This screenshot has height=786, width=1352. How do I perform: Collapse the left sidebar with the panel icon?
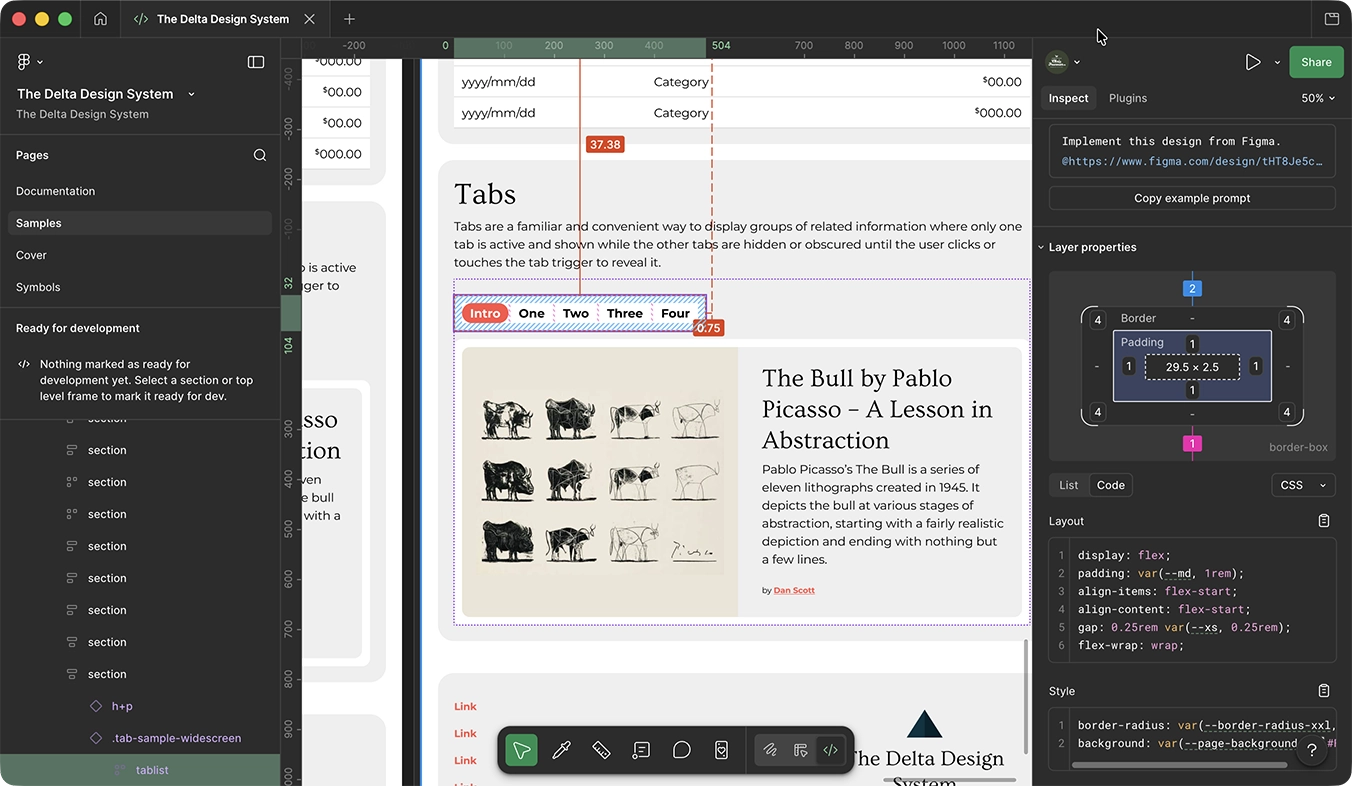click(x=256, y=61)
